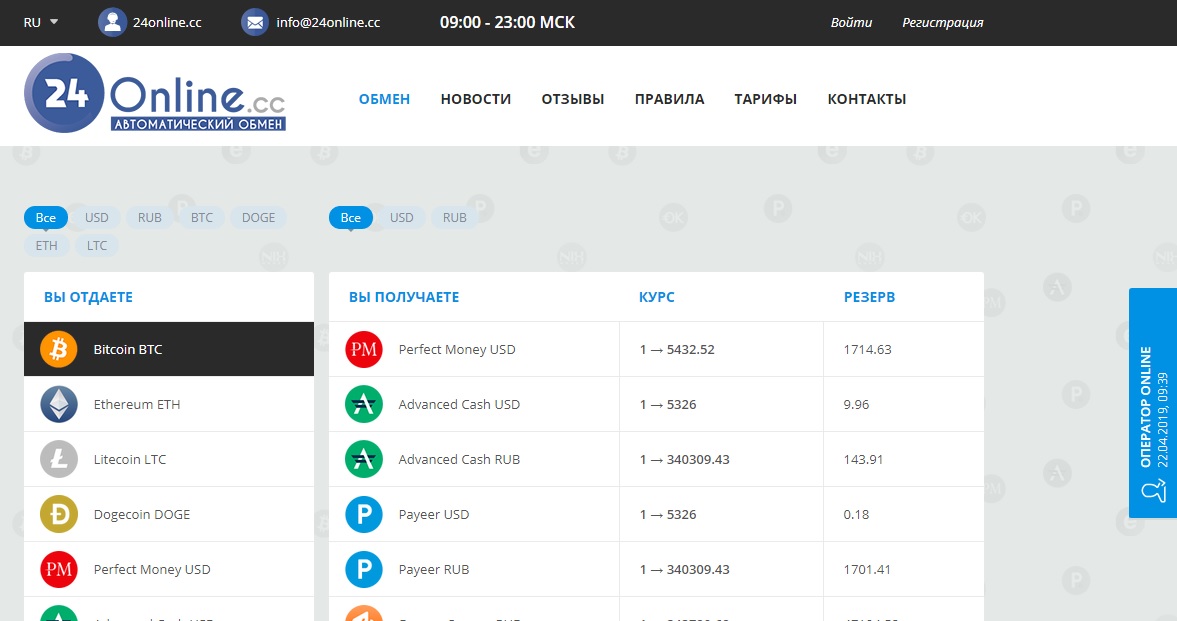
Task: Filter give list by BTC
Action: point(202,218)
